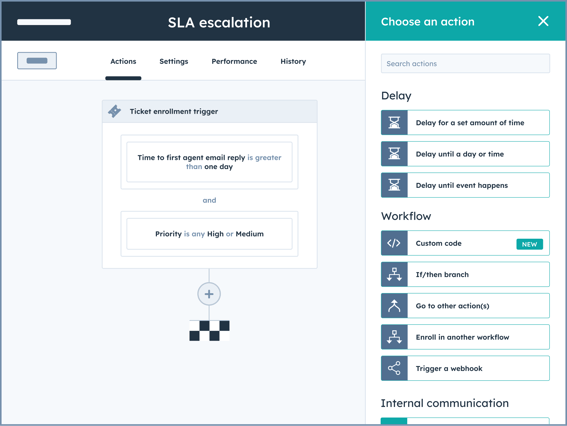
Task: Click the ticket icon in enrollment trigger header
Action: pyautogui.click(x=115, y=111)
